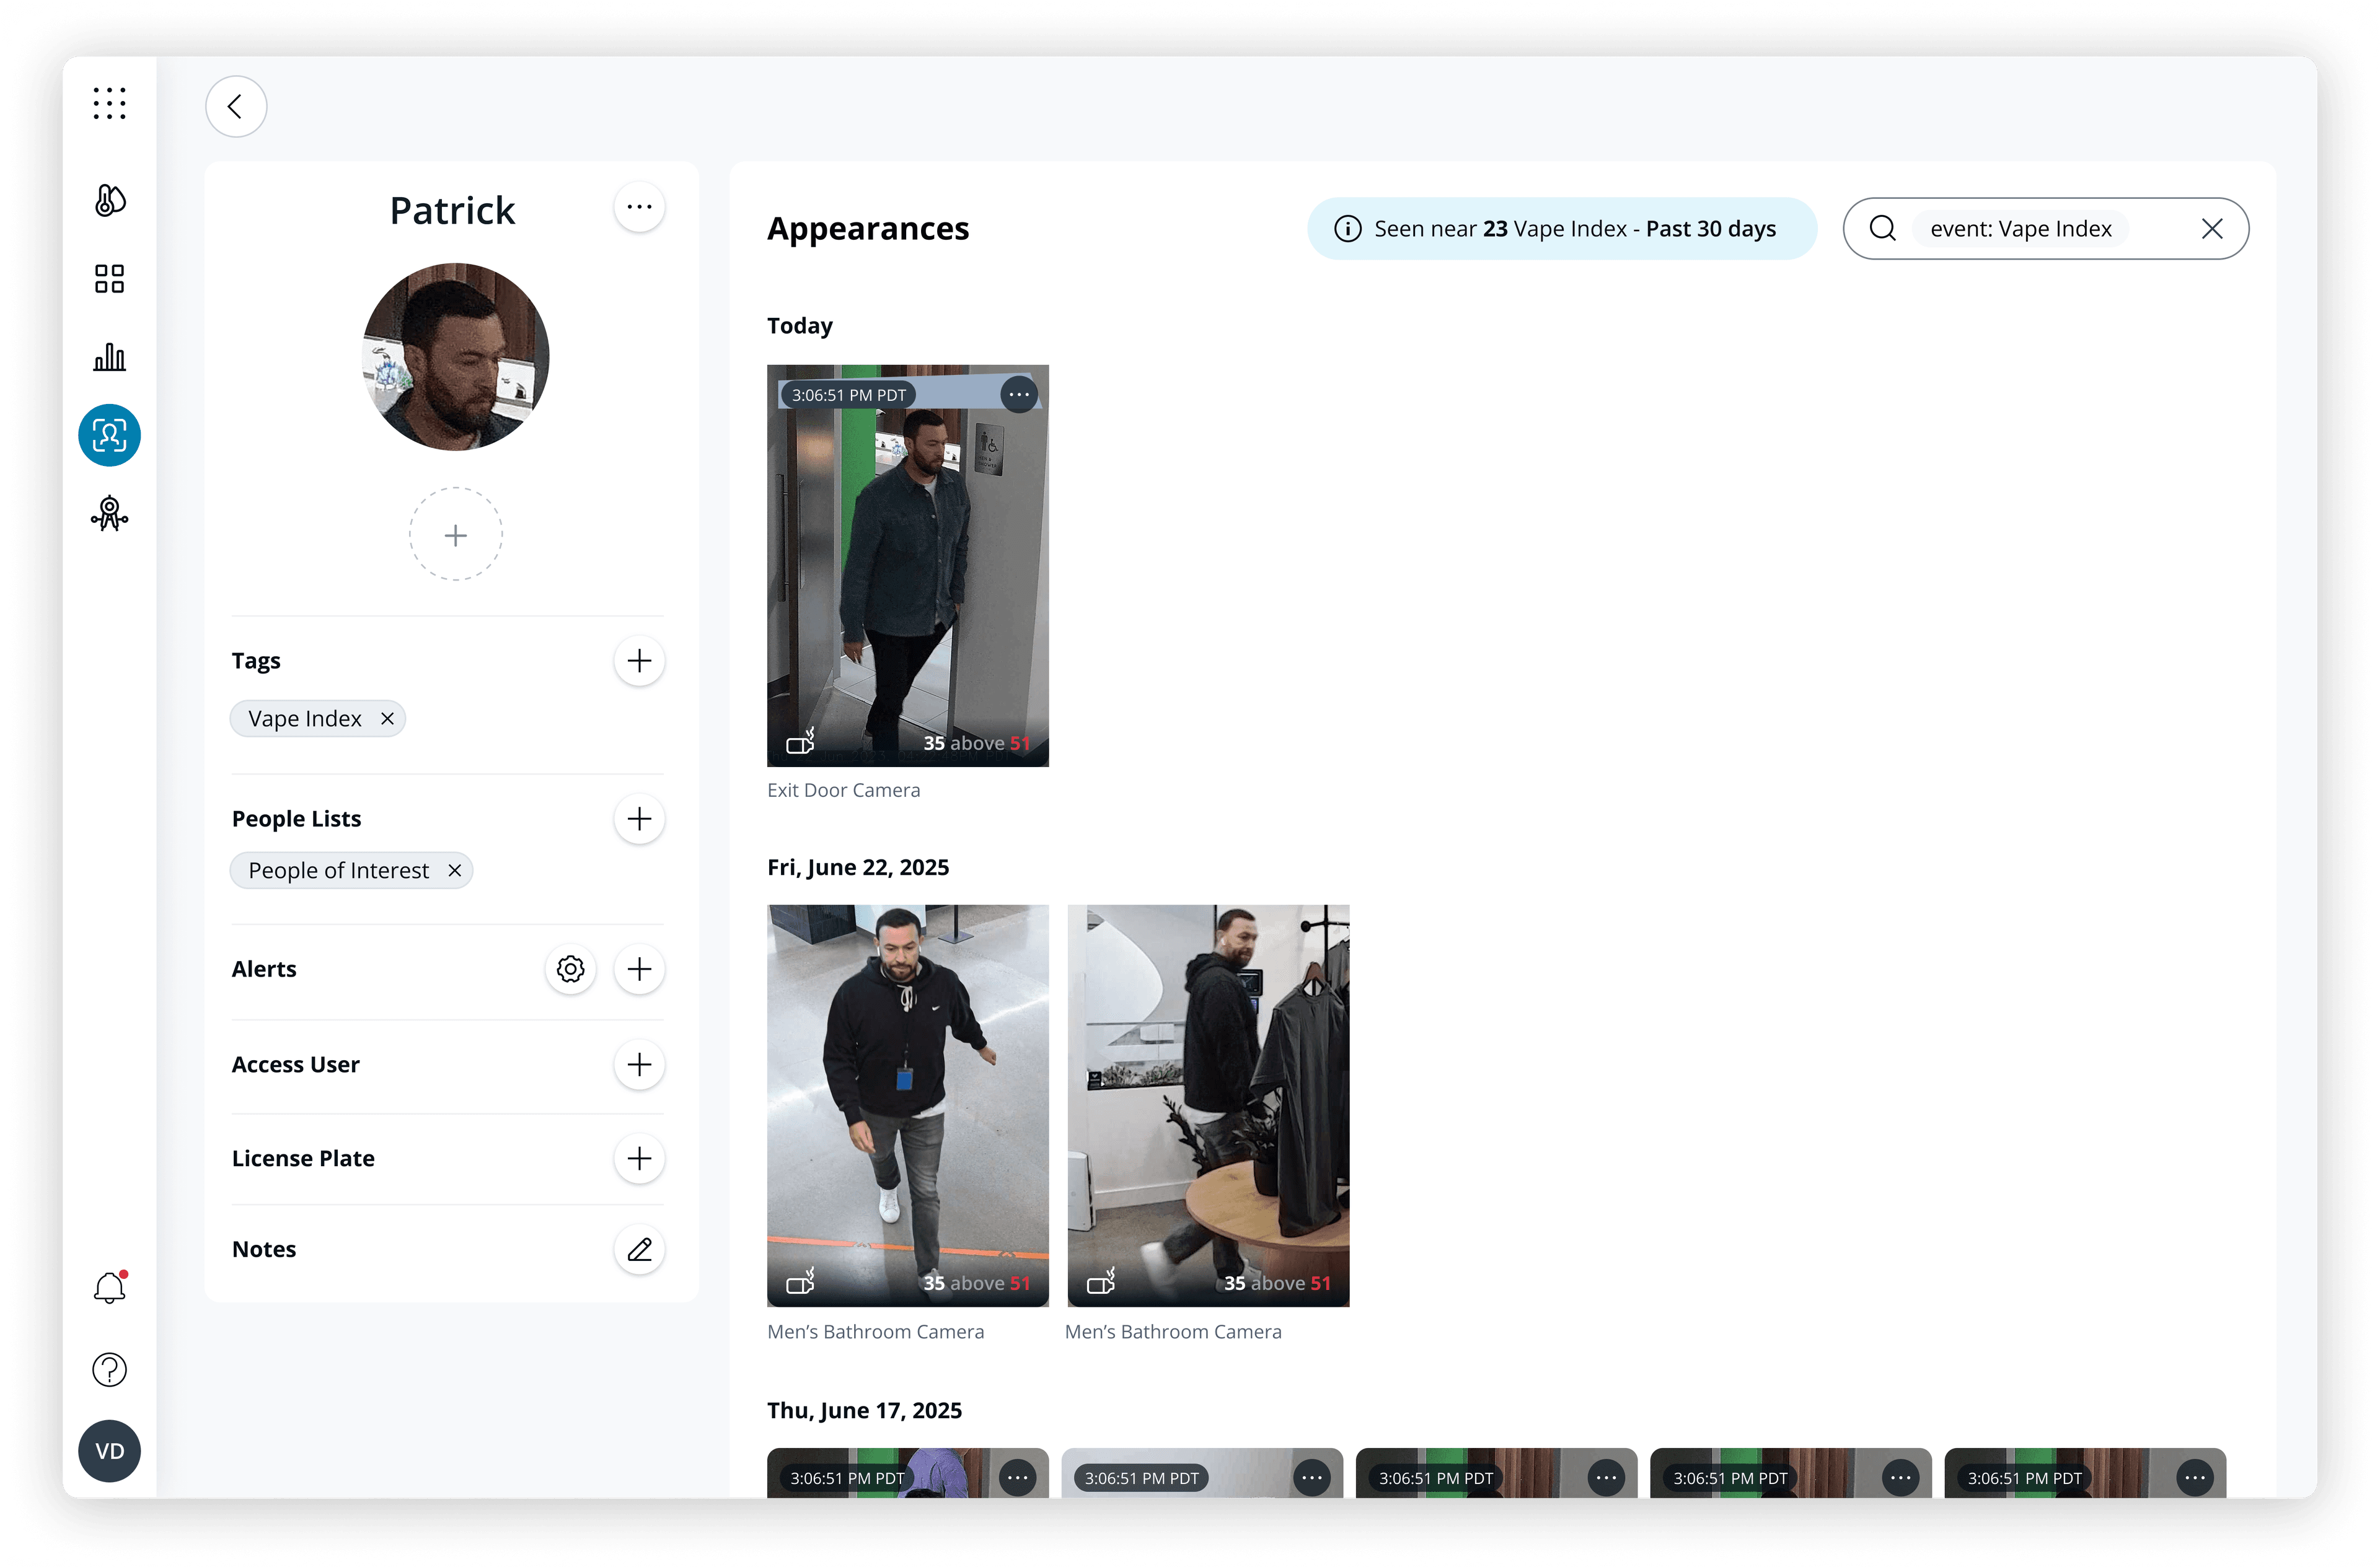Select the environmental sensors icon in the sidebar

click(109, 200)
